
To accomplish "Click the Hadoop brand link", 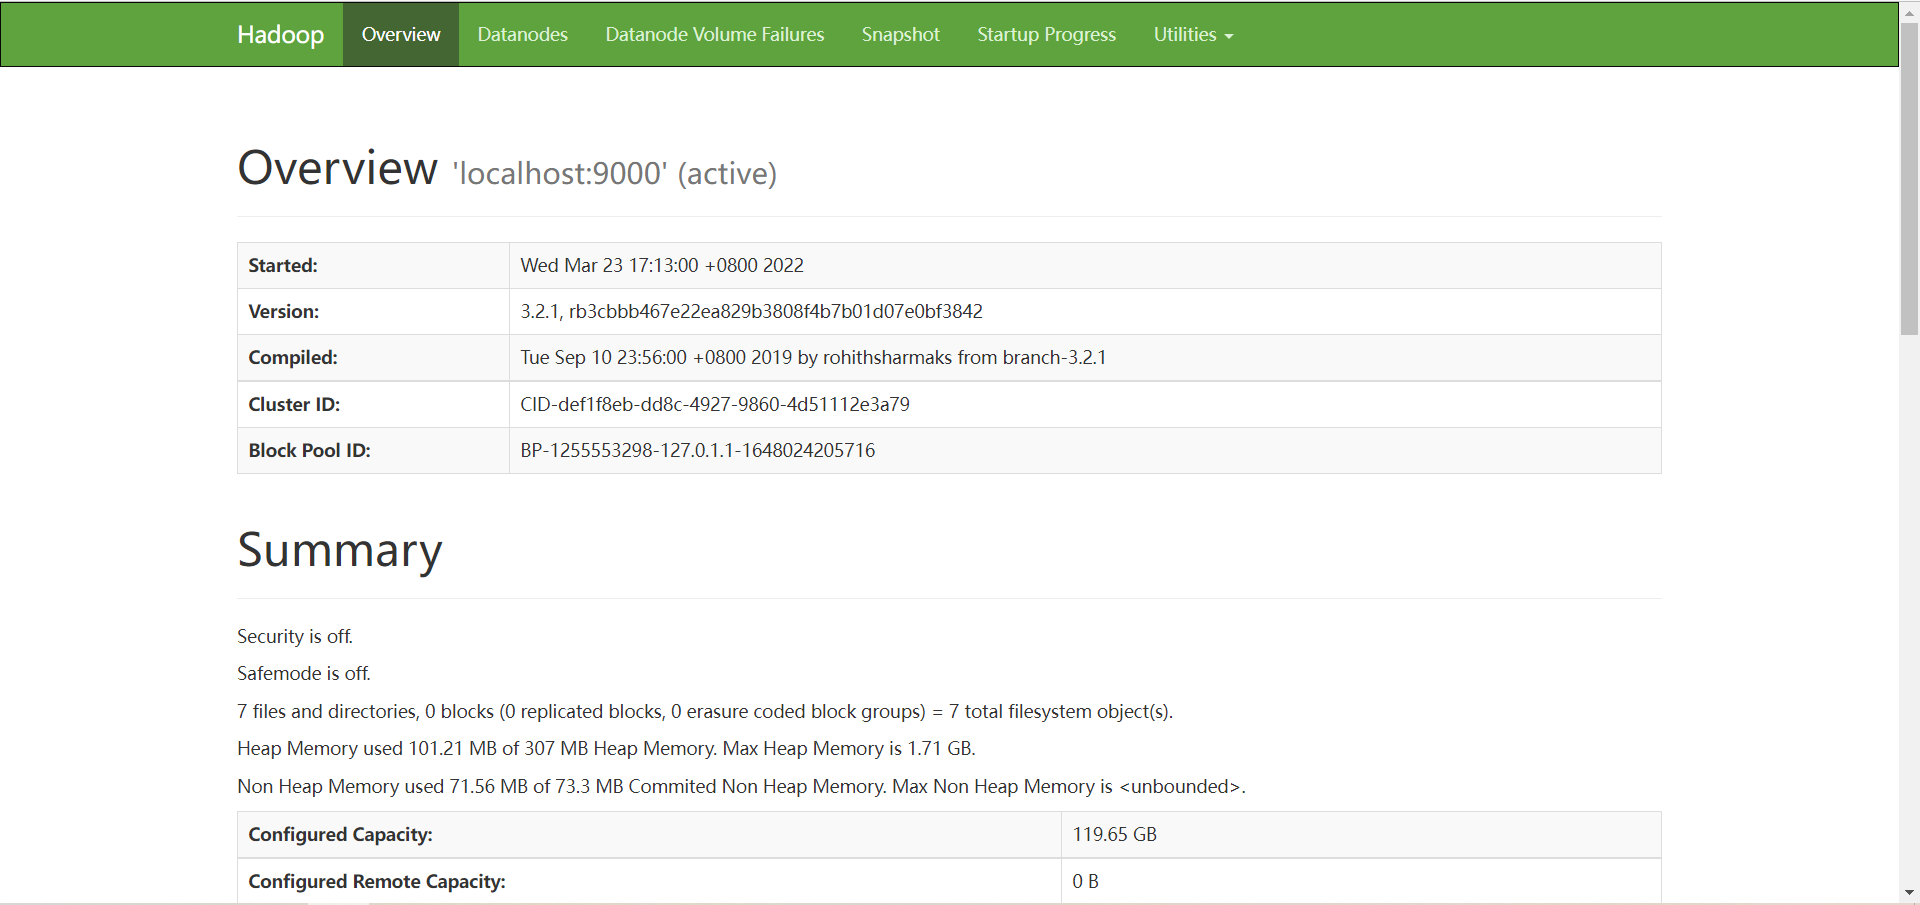I will pos(279,34).
